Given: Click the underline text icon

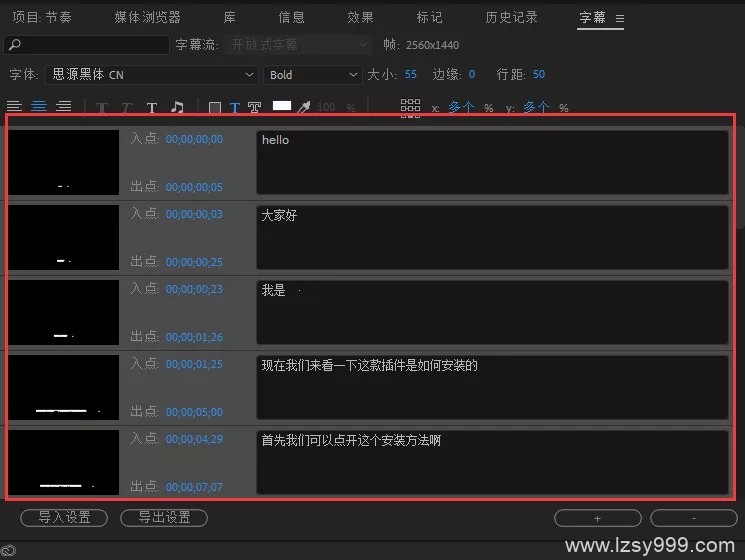Looking at the screenshot, I should coord(152,108).
